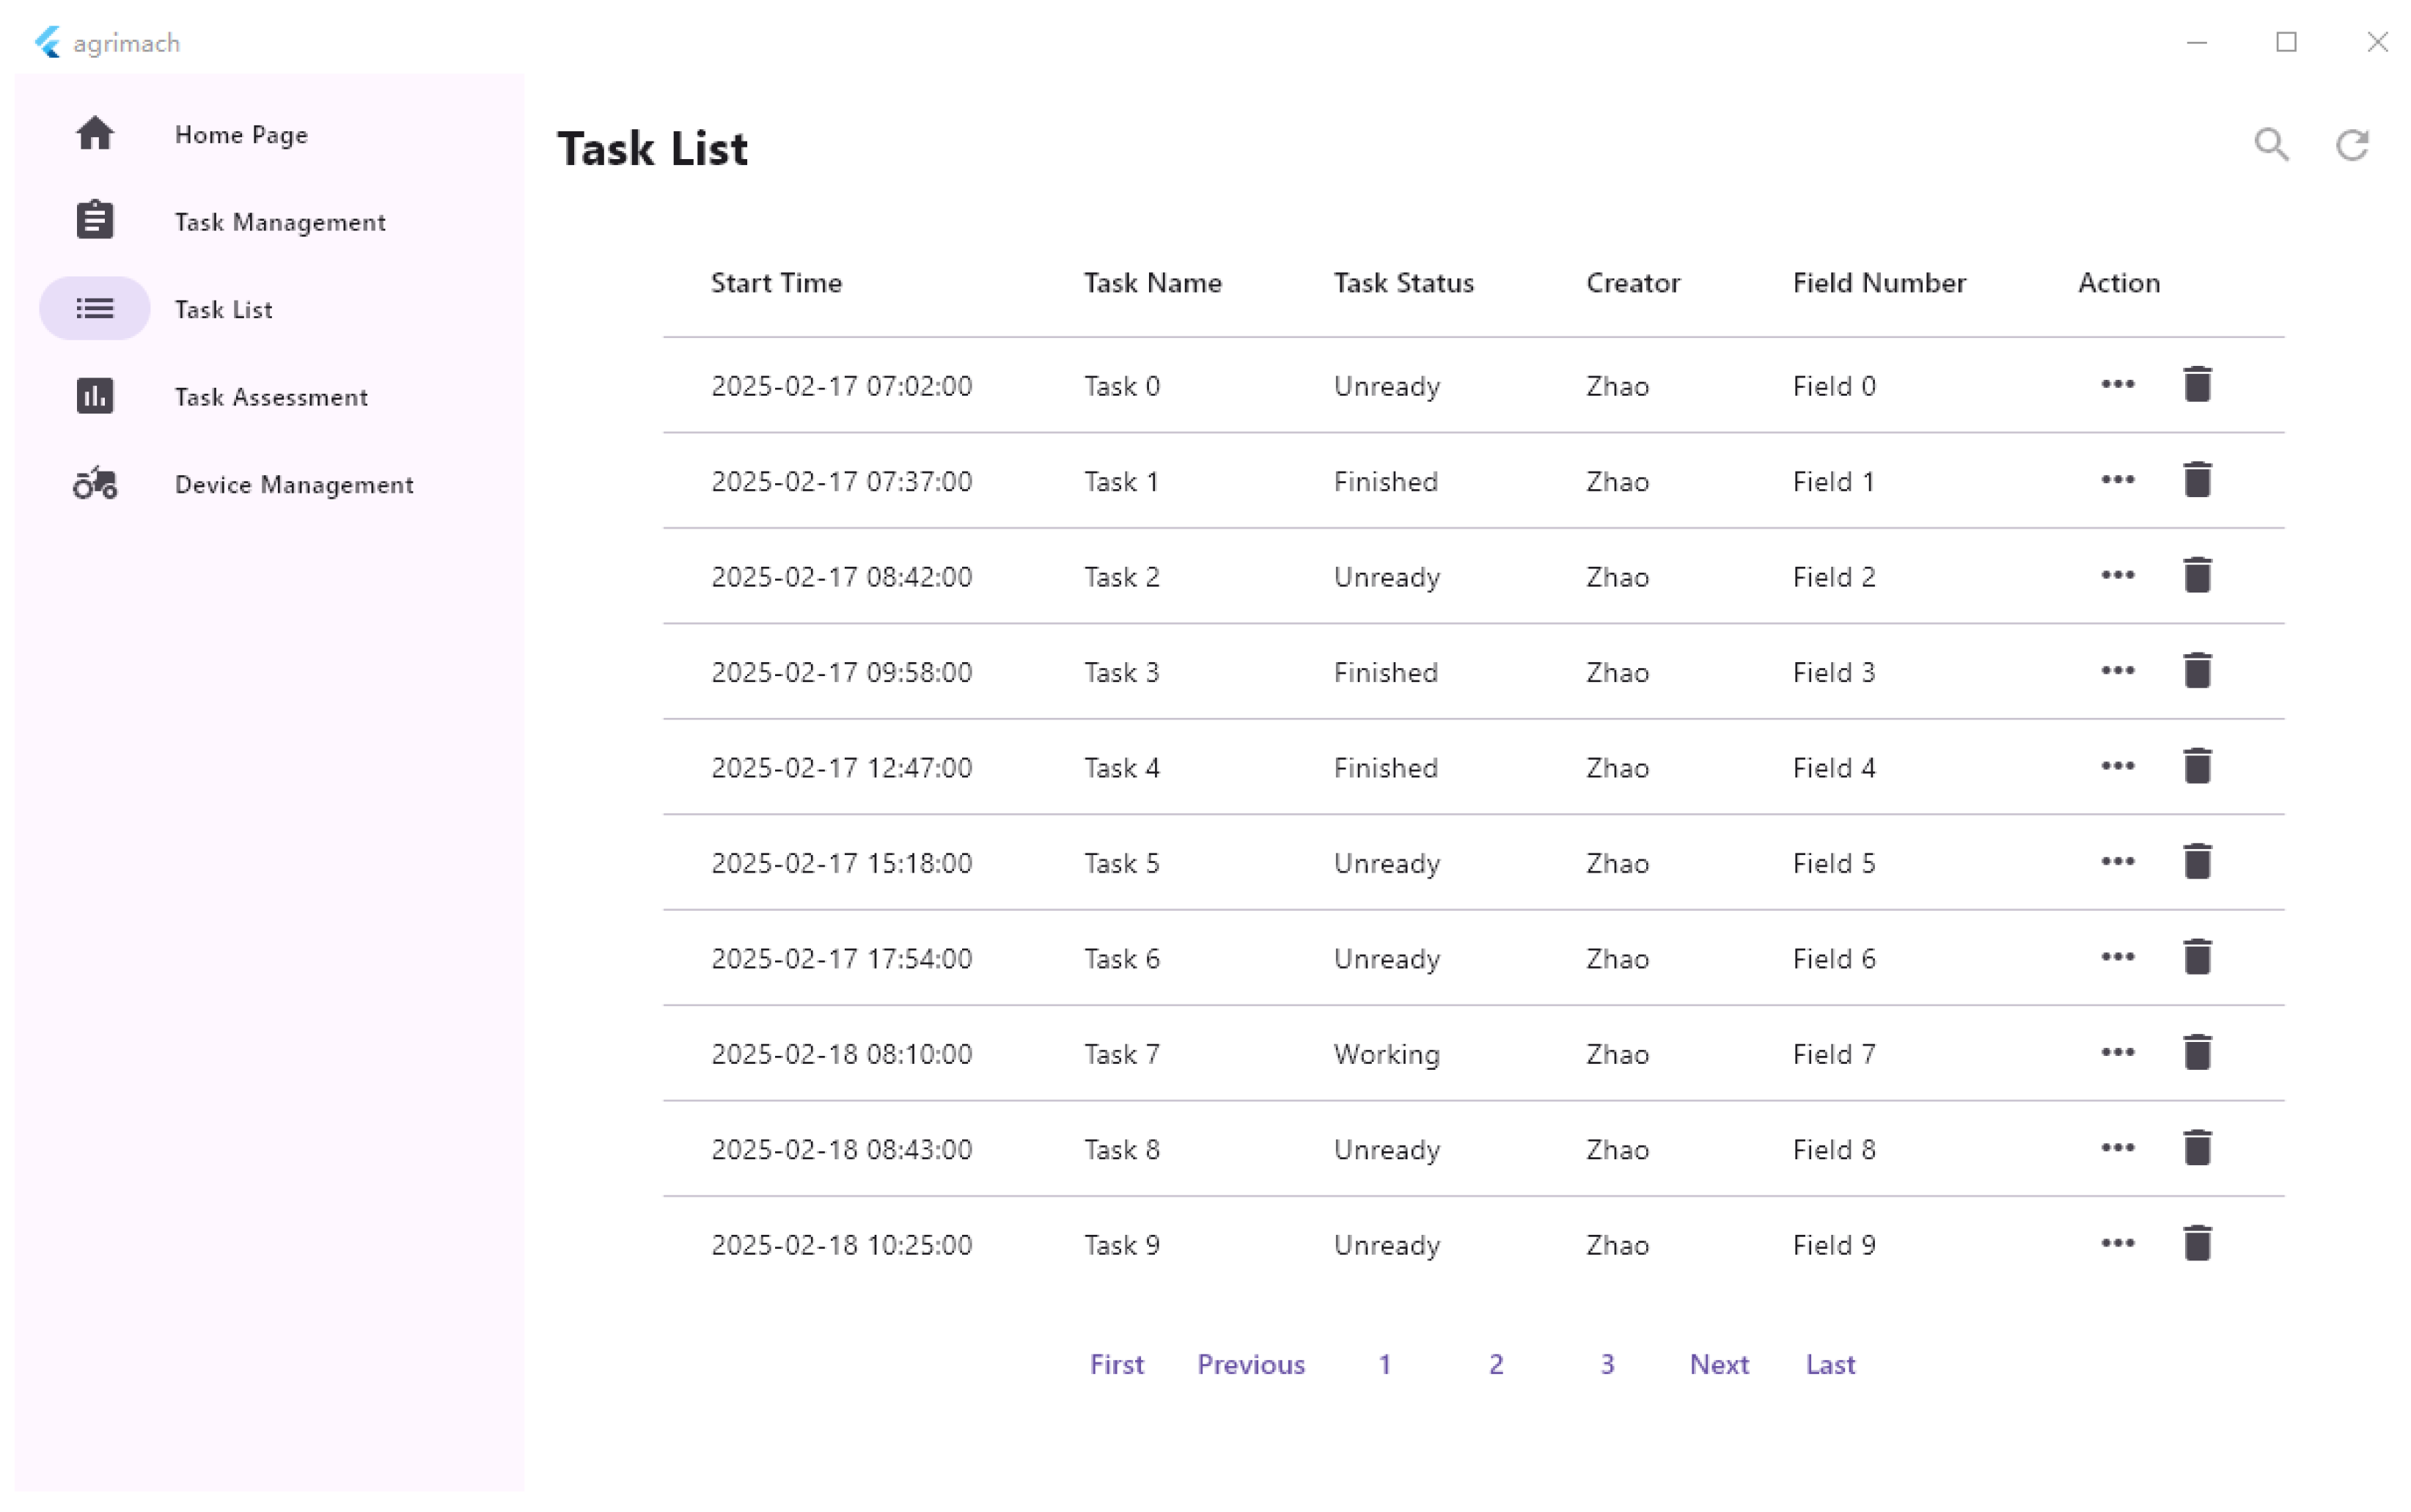Click trash icon for Task 9

pyautogui.click(x=2196, y=1244)
